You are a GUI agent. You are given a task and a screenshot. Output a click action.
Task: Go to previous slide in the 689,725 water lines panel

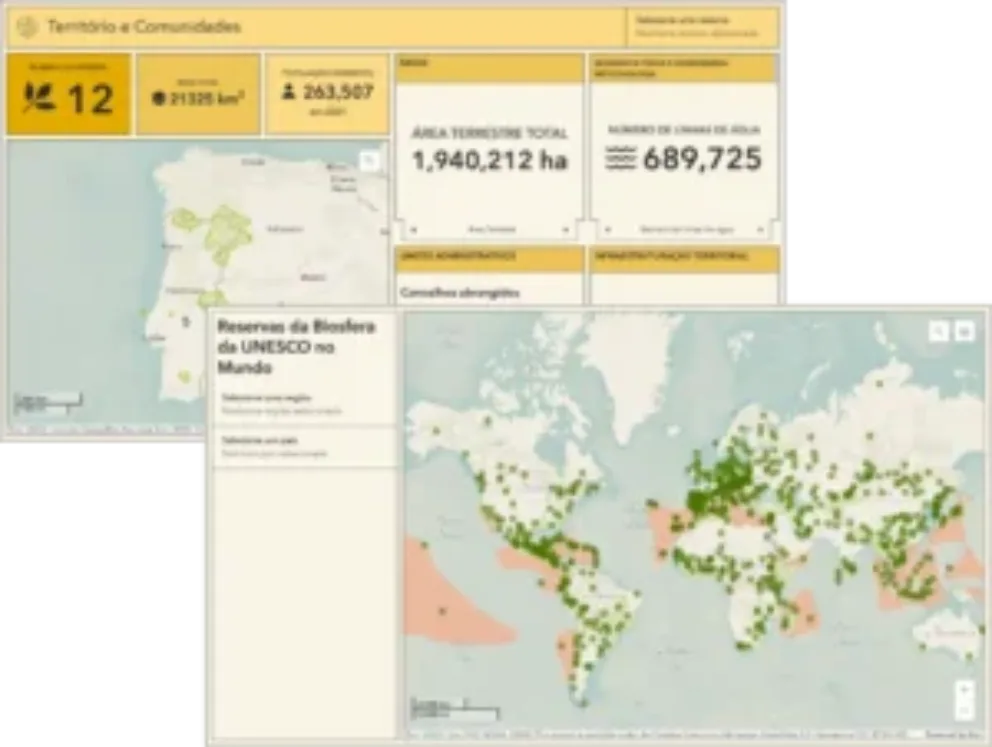coord(608,230)
